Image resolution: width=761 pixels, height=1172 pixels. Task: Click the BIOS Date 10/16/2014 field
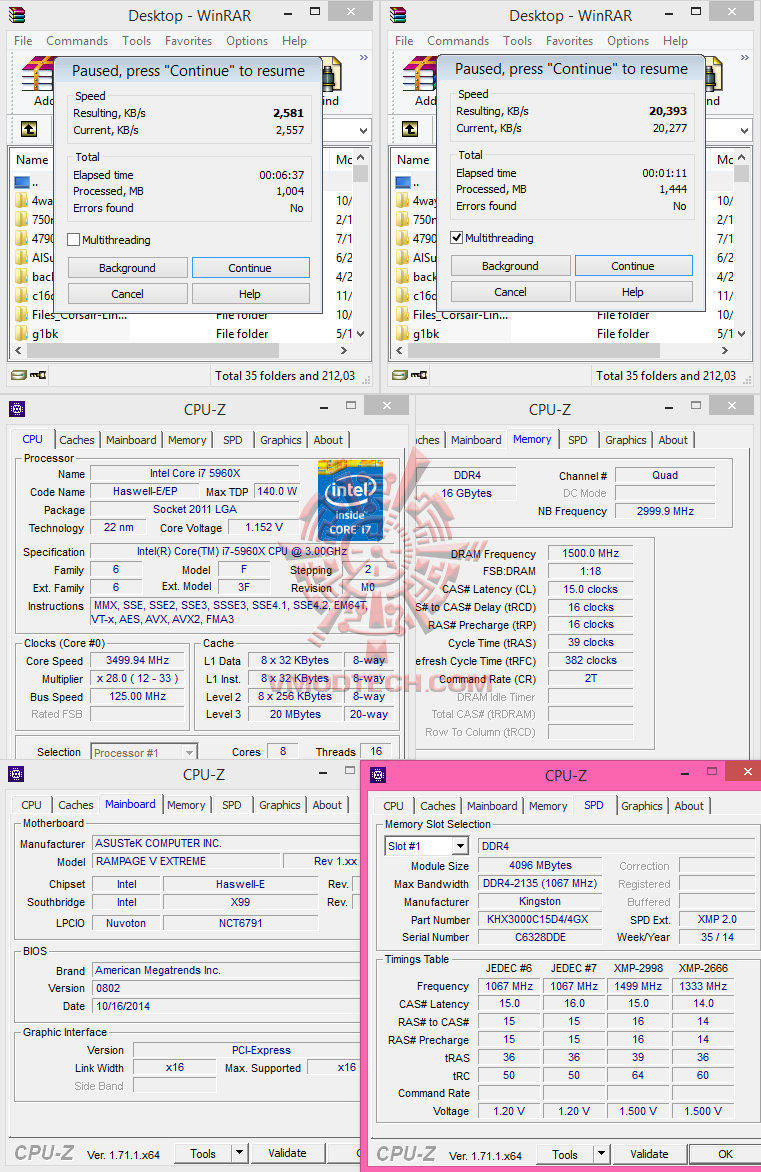pyautogui.click(x=224, y=1006)
